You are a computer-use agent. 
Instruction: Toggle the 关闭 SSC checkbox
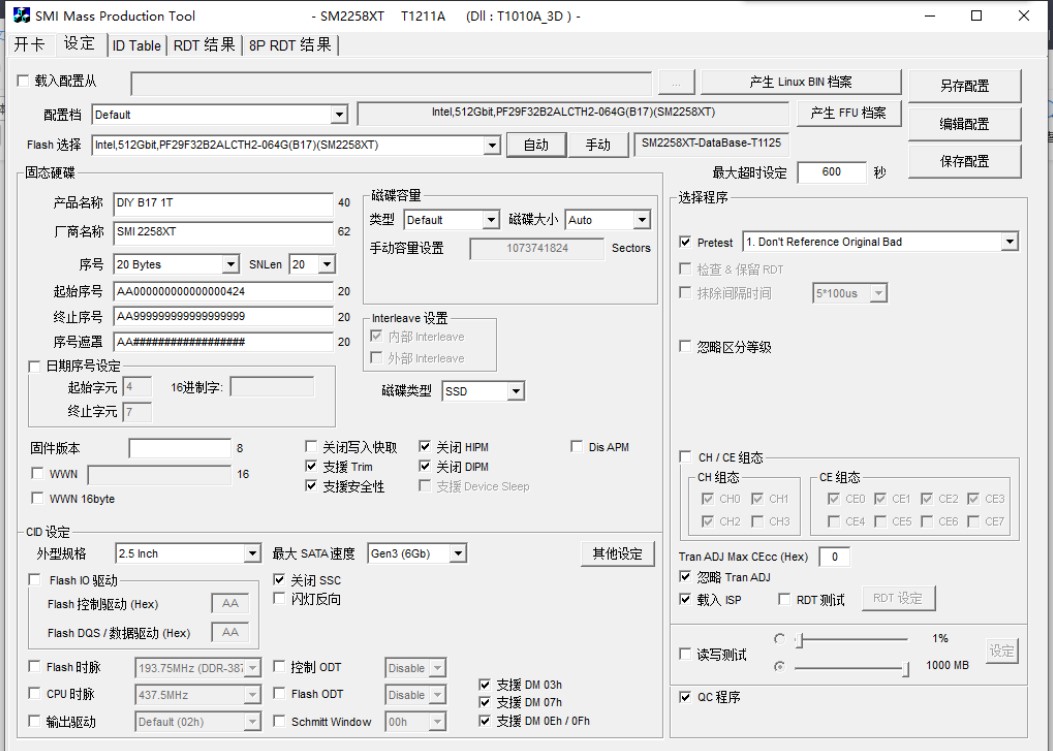point(280,580)
